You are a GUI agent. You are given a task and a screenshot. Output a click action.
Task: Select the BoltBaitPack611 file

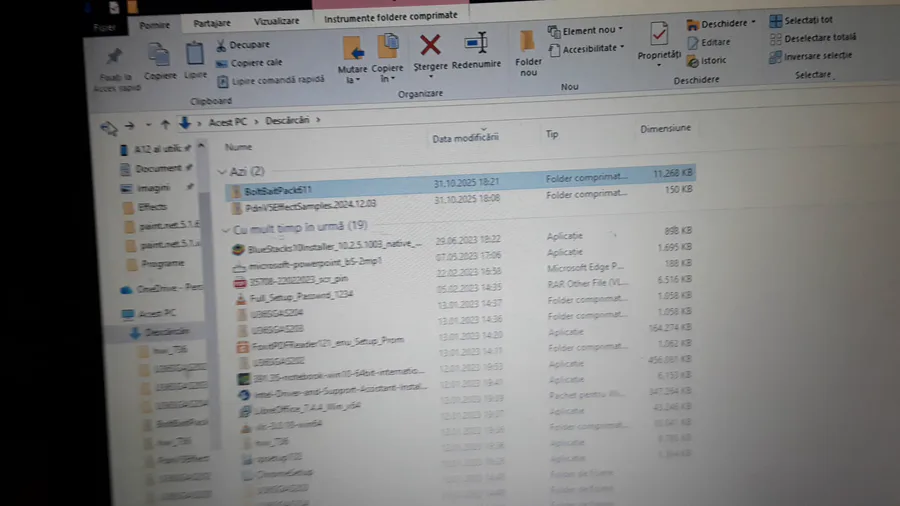tap(460, 183)
